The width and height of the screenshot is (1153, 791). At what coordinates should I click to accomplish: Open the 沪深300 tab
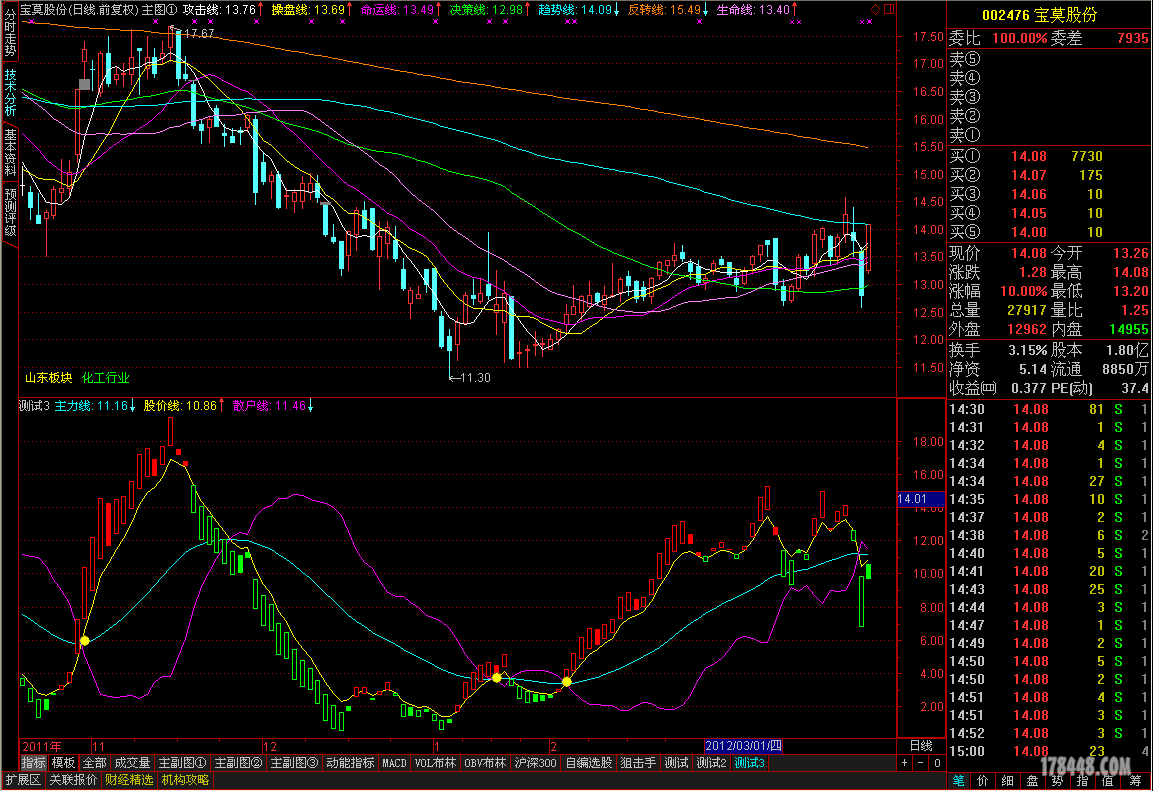pyautogui.click(x=535, y=763)
